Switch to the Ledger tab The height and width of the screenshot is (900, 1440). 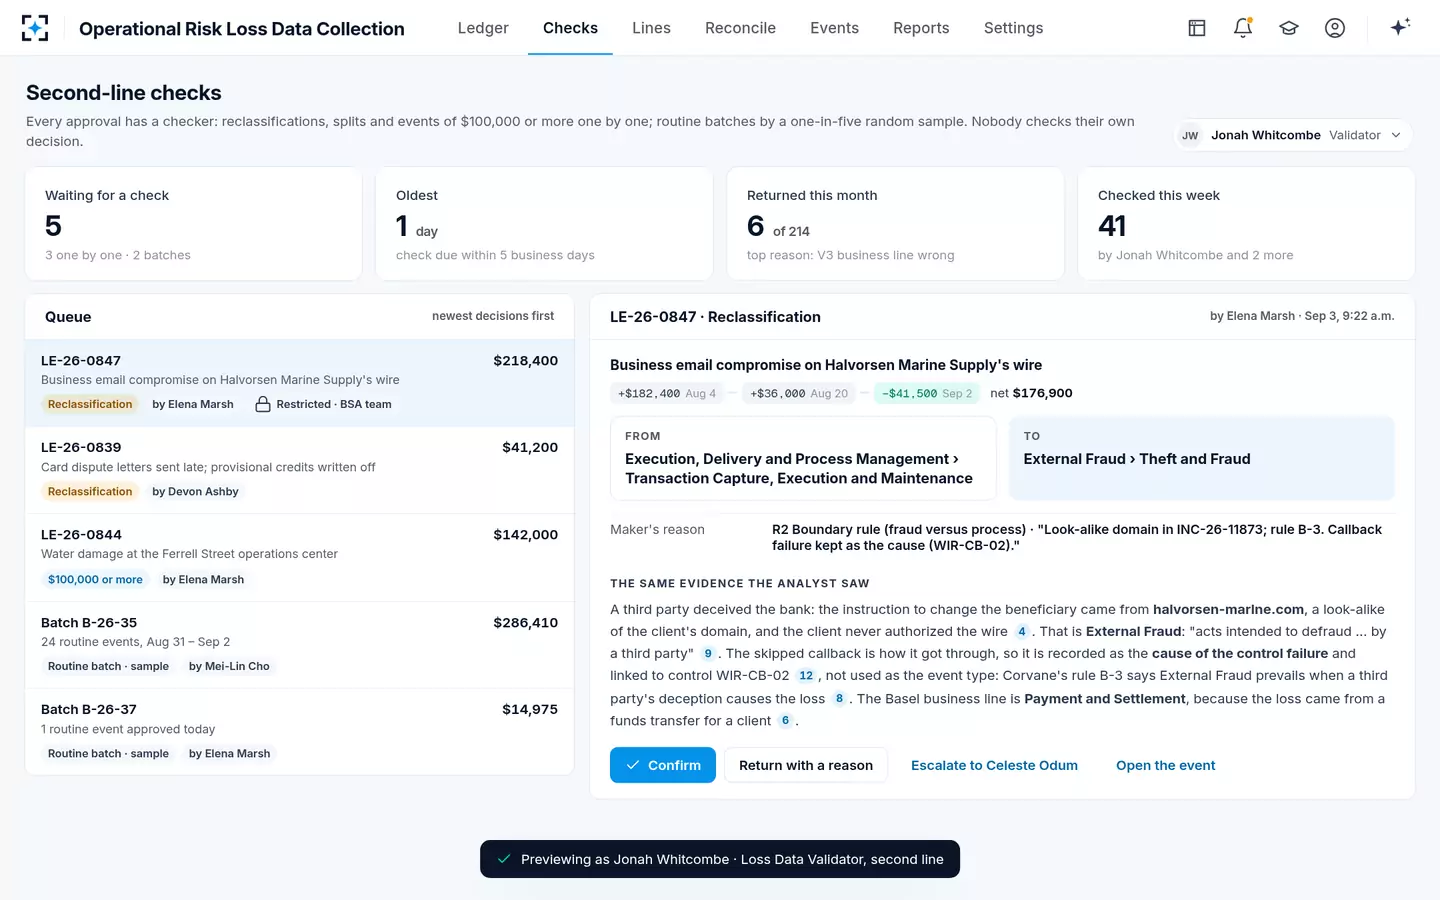pos(483,28)
